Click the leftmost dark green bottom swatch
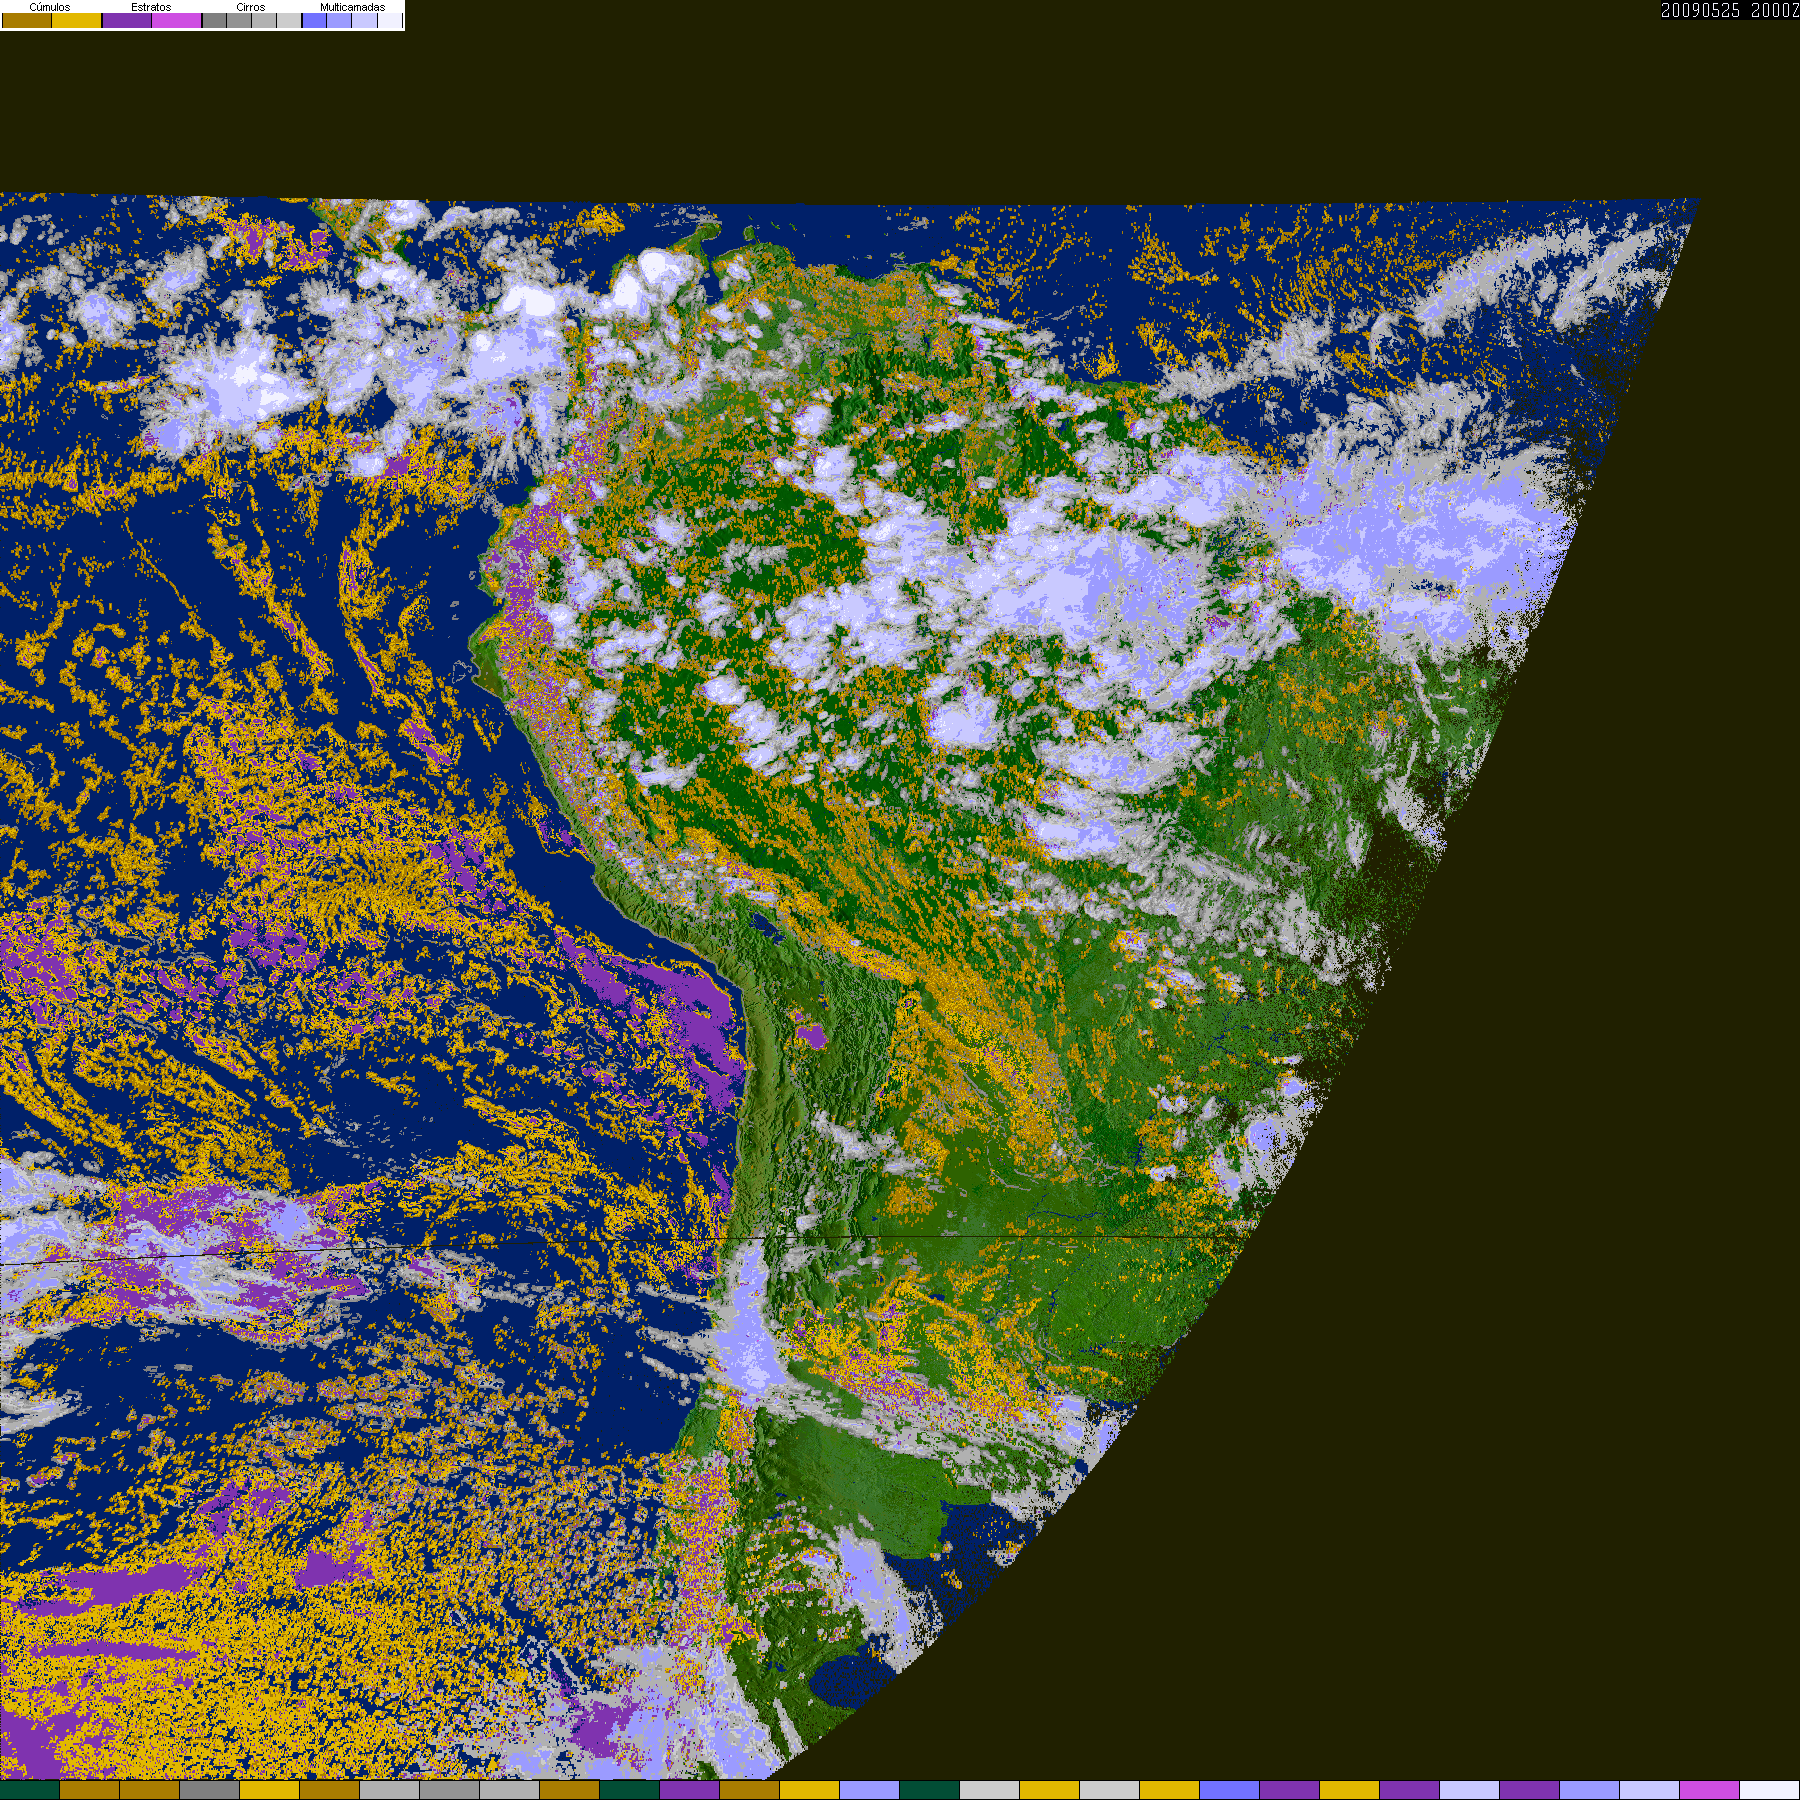Viewport: 1800px width, 1800px height. pos(30,1790)
